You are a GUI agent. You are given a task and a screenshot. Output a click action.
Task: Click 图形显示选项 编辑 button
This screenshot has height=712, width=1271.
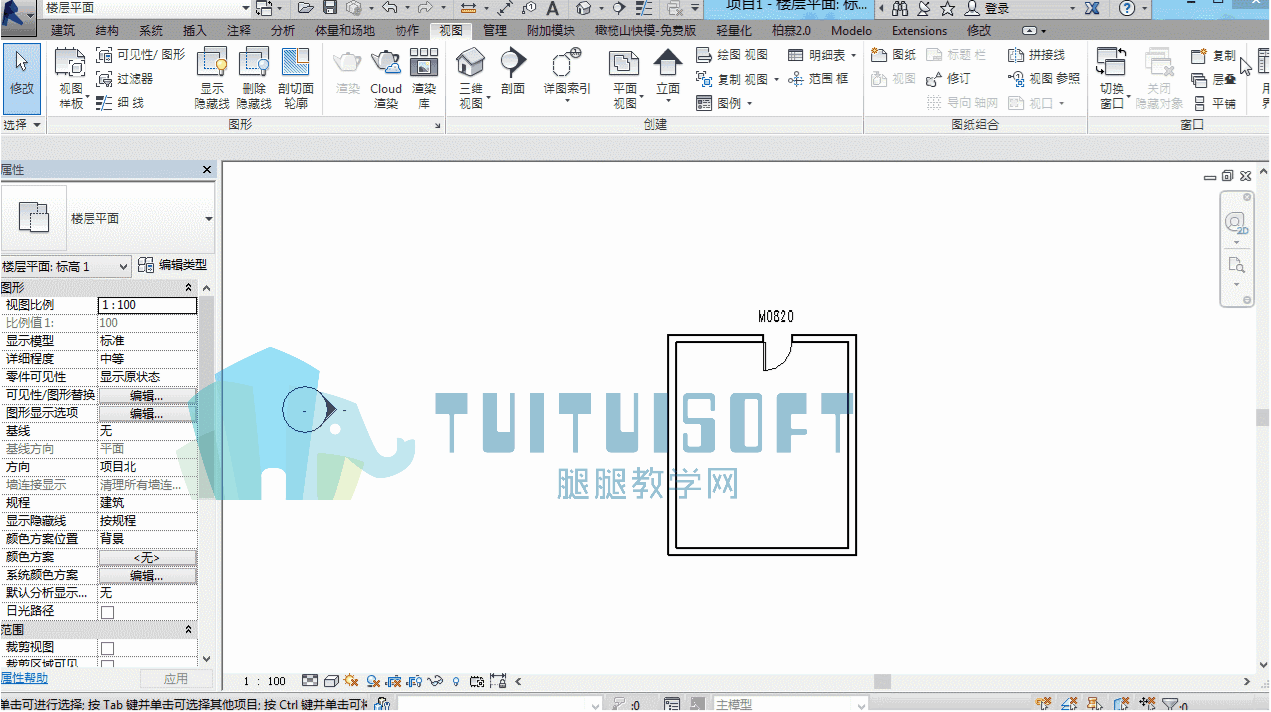point(147,413)
